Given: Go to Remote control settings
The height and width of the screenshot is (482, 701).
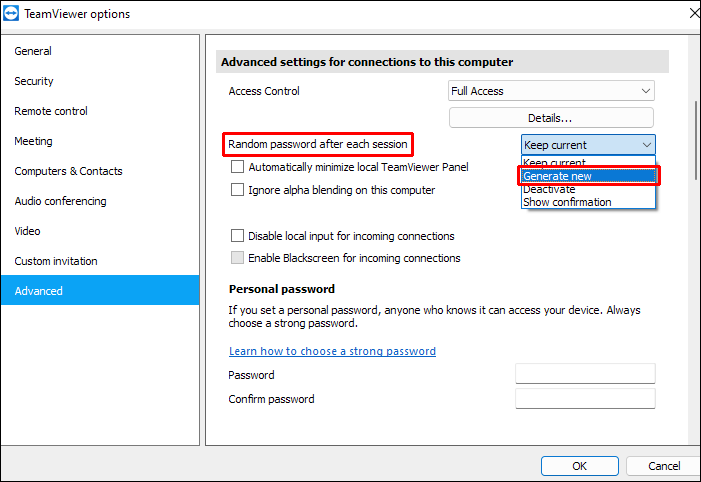Looking at the screenshot, I should point(51,111).
